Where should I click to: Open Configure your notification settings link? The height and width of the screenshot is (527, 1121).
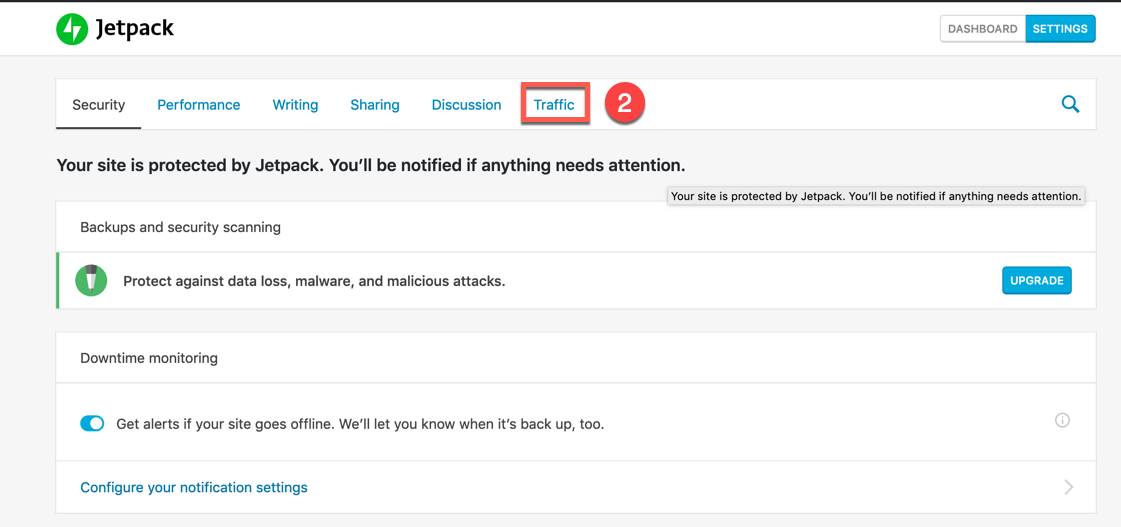click(194, 488)
